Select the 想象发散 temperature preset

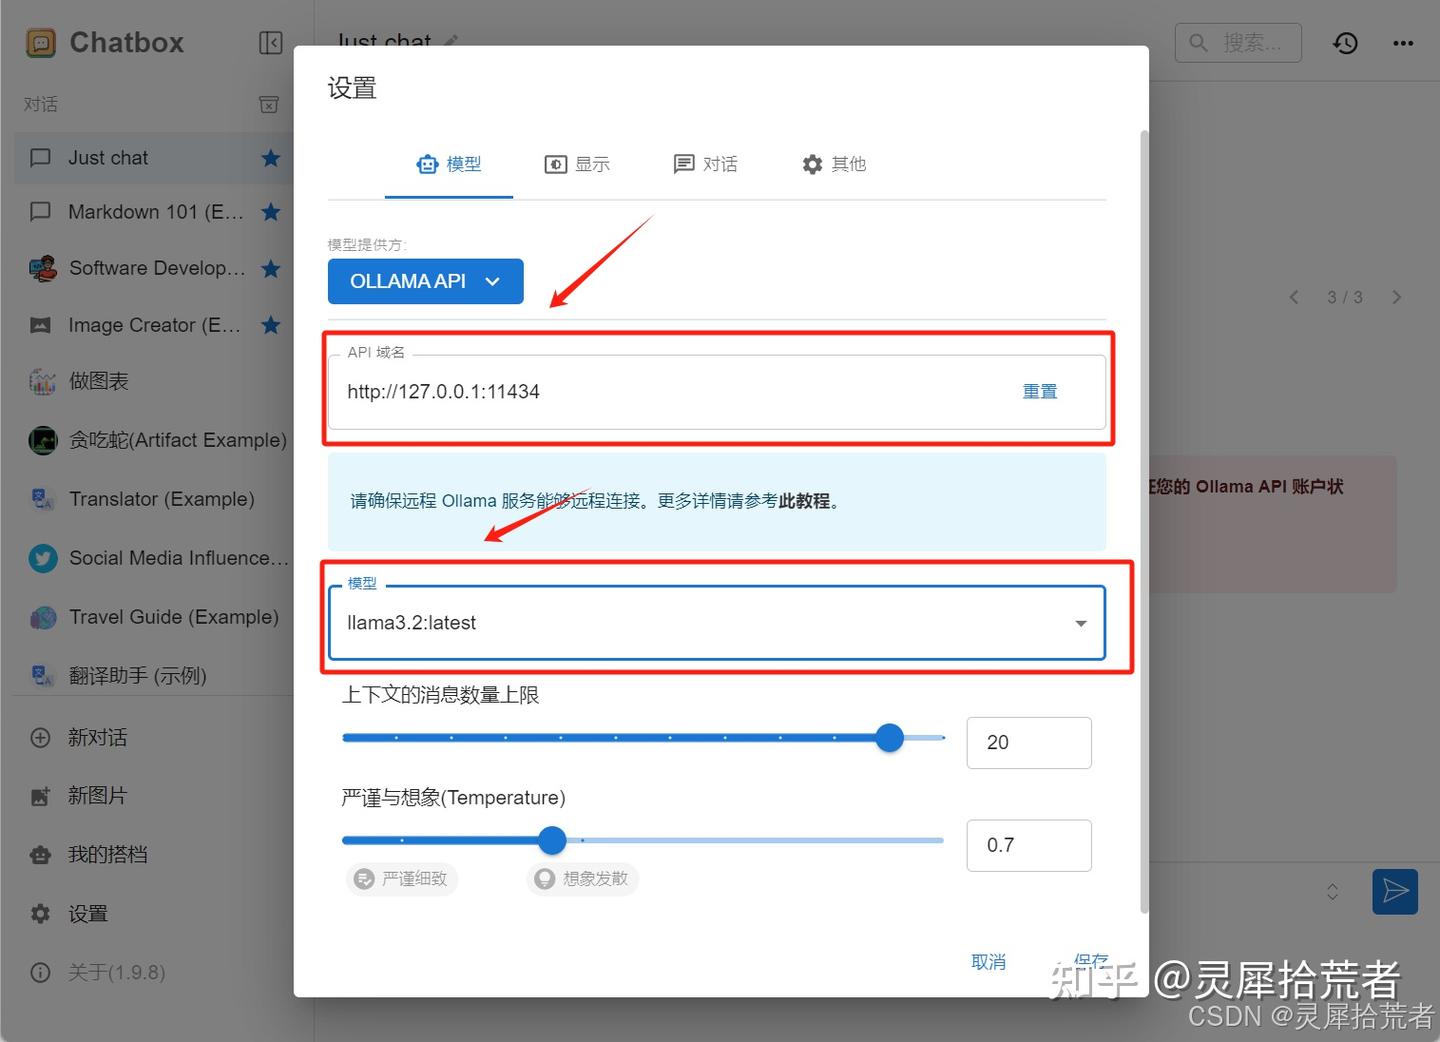[x=582, y=879]
